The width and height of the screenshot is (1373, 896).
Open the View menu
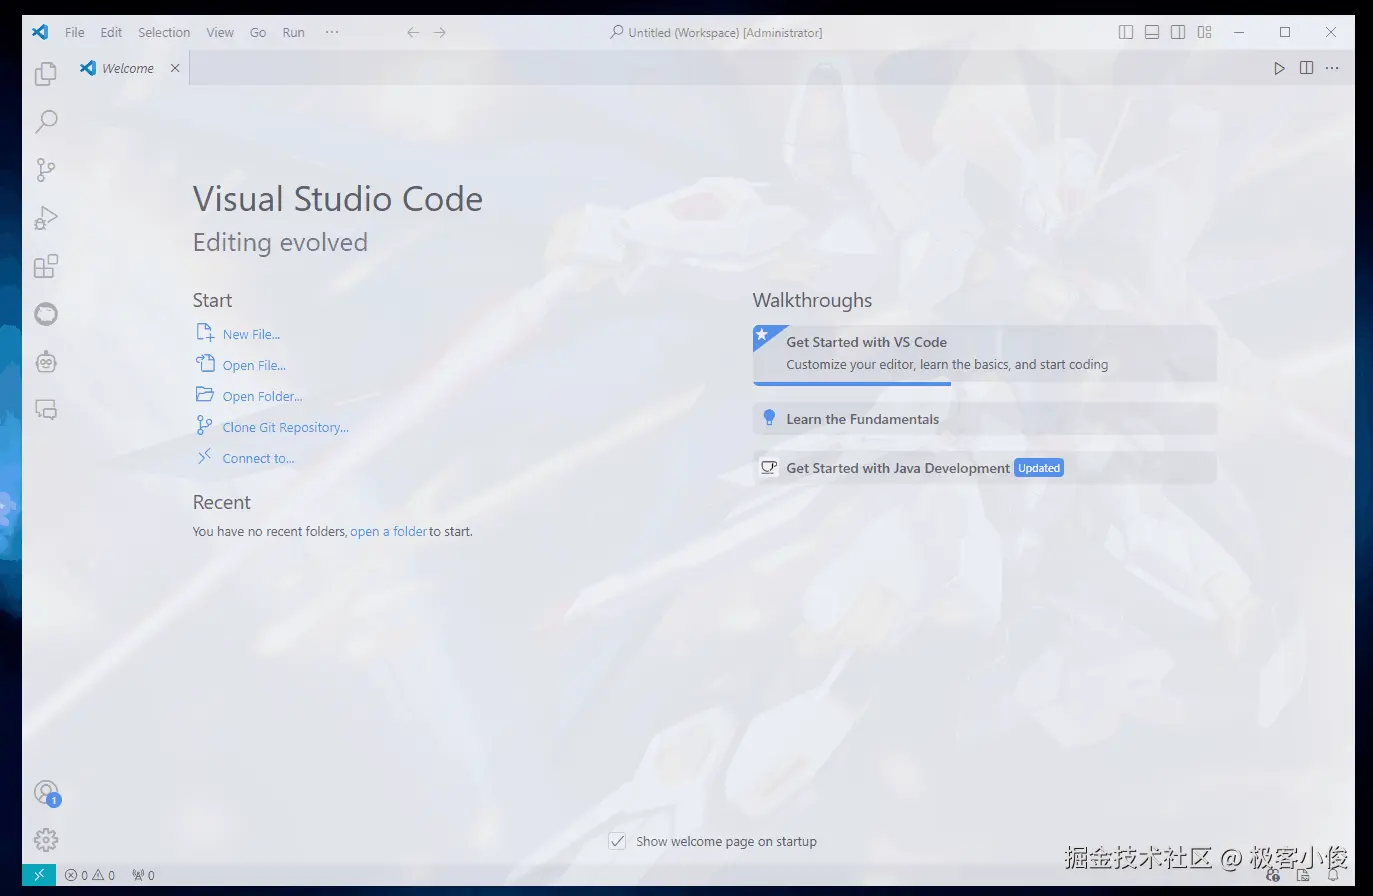tap(220, 32)
